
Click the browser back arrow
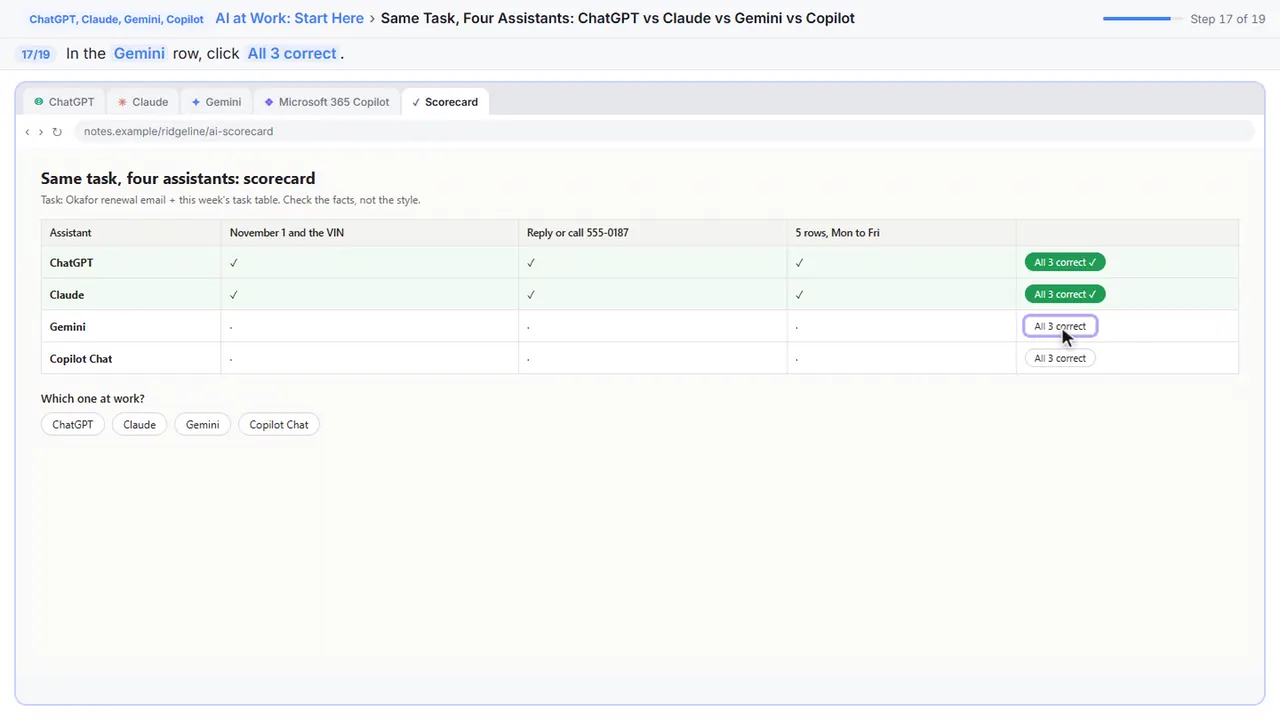click(27, 132)
